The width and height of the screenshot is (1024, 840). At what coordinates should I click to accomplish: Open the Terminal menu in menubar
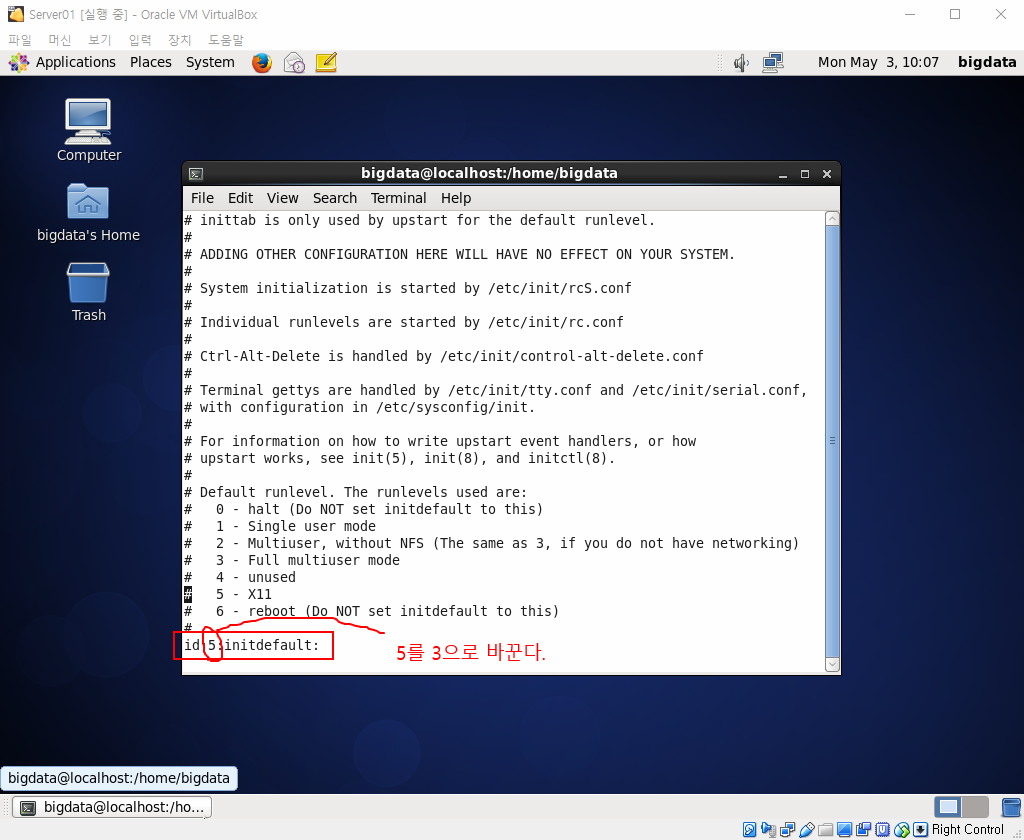point(398,198)
